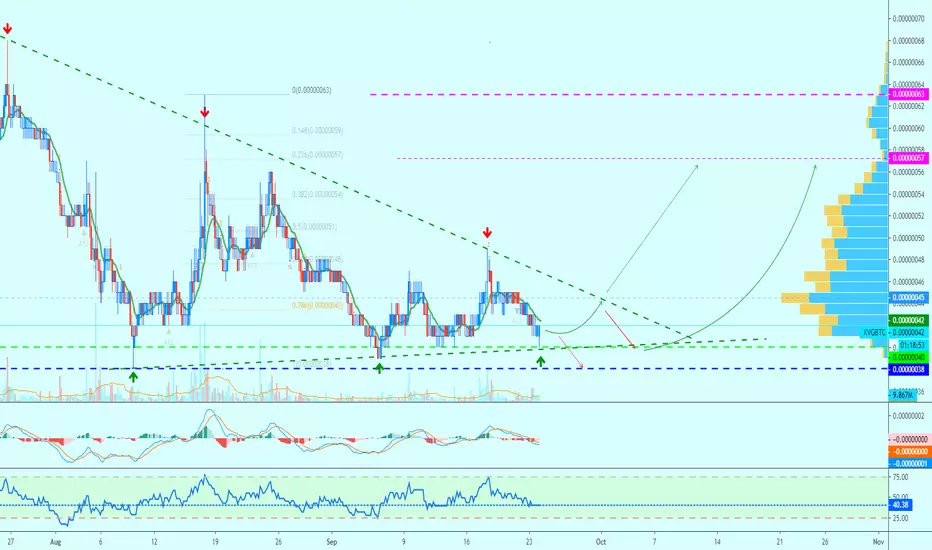
Task: Select the dark blue 0.00000038 price label
Action: point(909,369)
